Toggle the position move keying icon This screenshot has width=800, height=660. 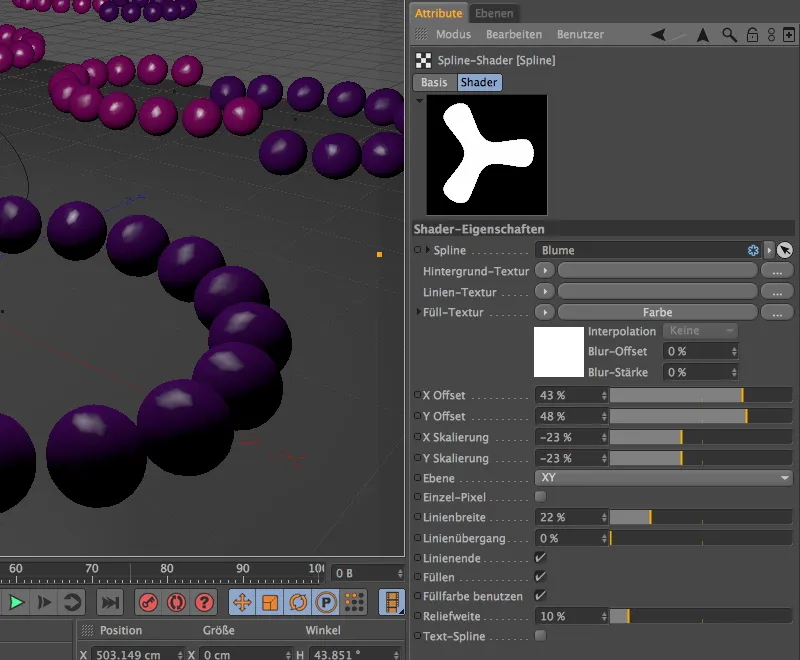pos(241,602)
